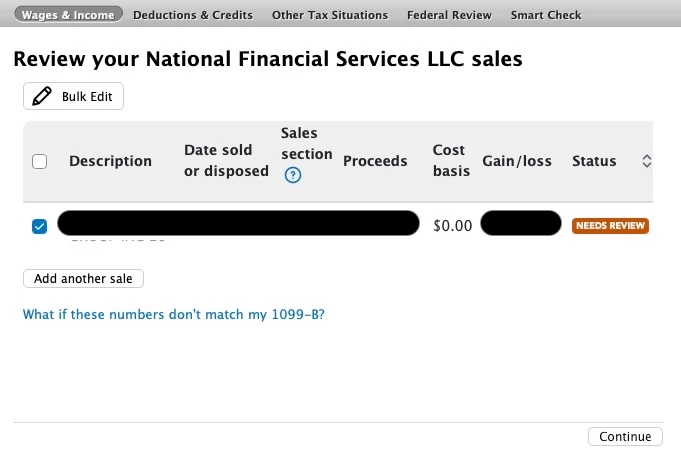Click the pencil icon in Bulk Edit
Viewport: 681px width, 462px height.
[42, 97]
